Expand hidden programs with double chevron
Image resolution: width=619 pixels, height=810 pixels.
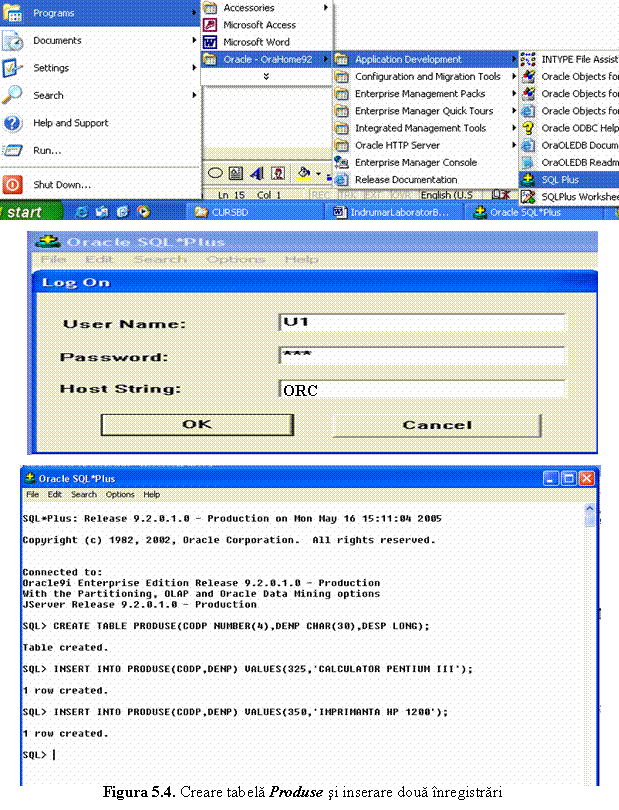(x=266, y=76)
